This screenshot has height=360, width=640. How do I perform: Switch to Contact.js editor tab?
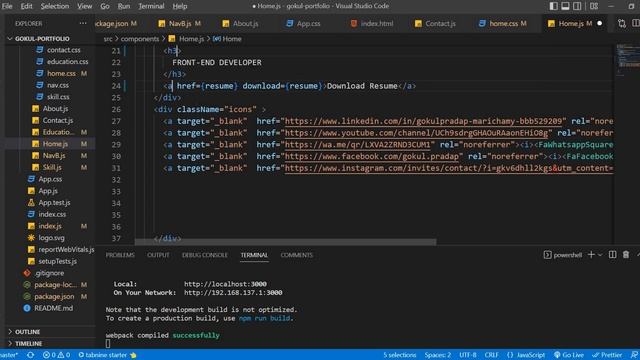click(x=435, y=24)
